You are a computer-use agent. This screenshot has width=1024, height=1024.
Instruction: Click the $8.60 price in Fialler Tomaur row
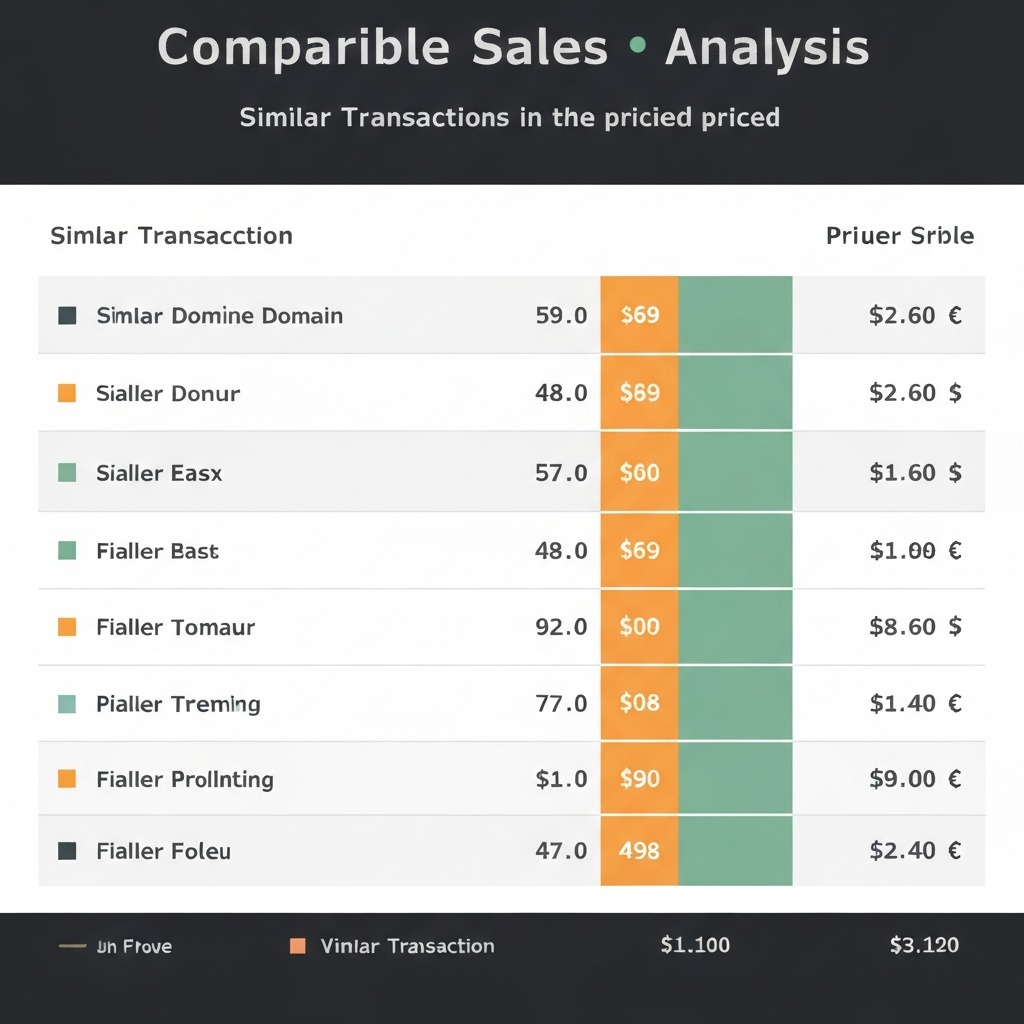click(915, 627)
